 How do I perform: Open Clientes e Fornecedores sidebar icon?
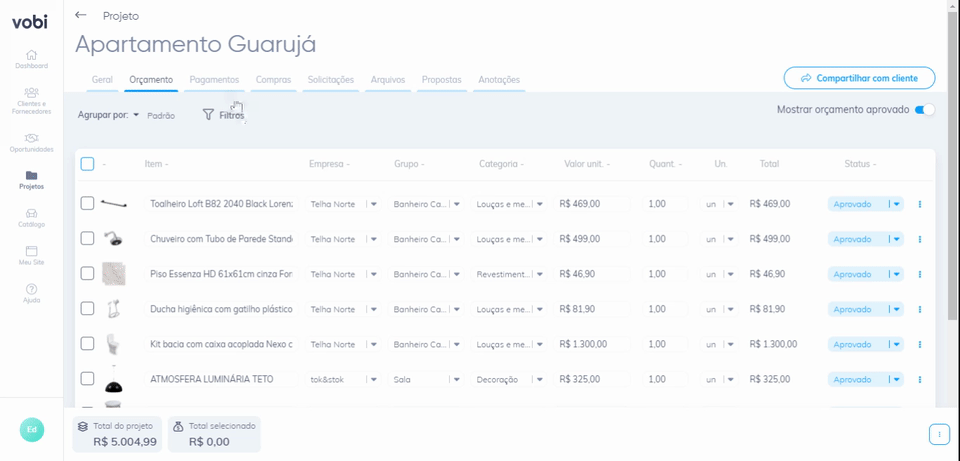click(x=31, y=92)
